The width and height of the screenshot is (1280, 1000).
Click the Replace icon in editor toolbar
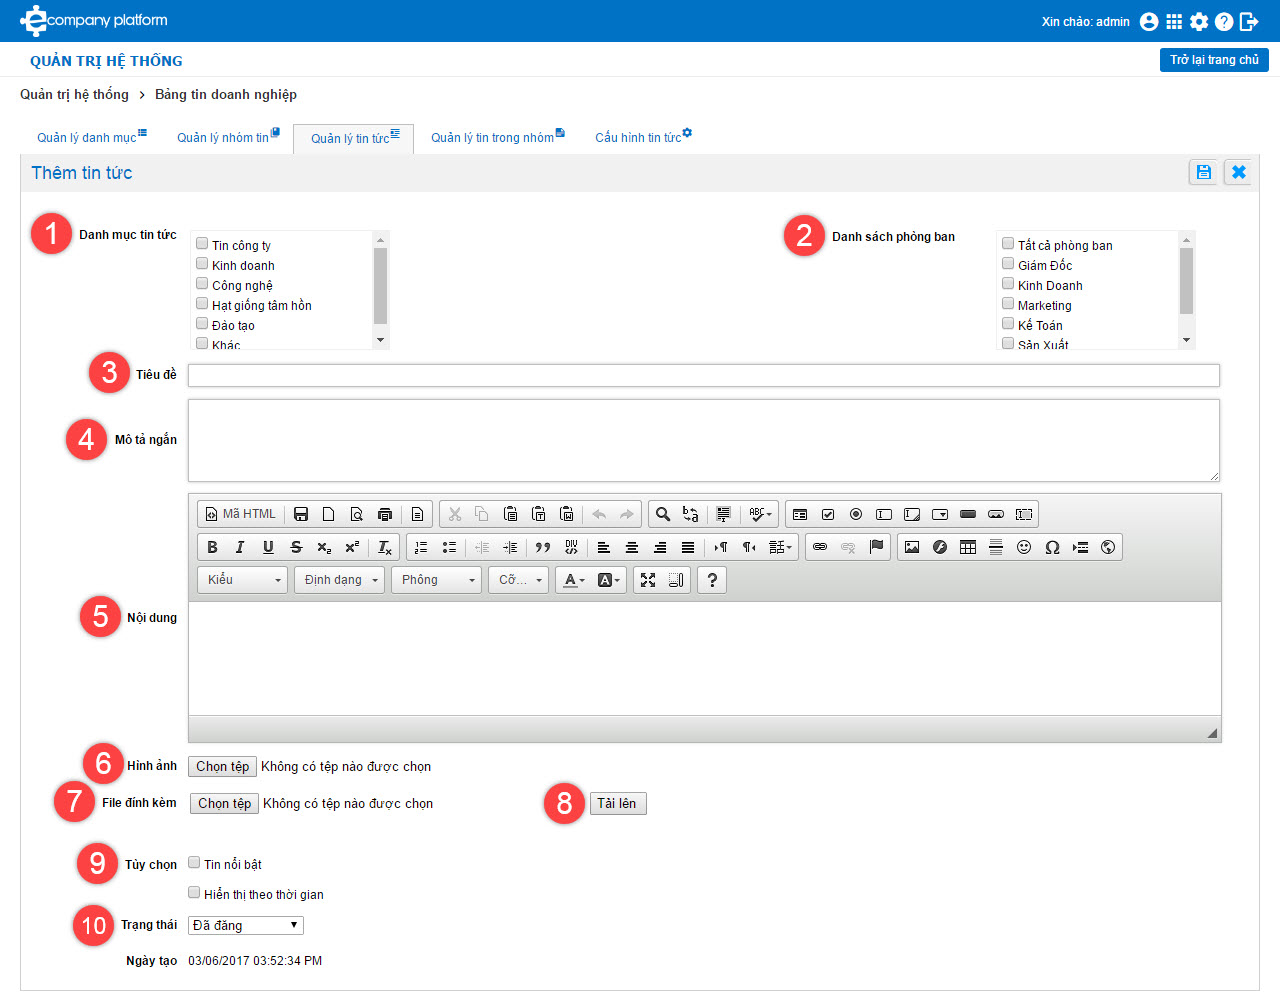pos(691,514)
